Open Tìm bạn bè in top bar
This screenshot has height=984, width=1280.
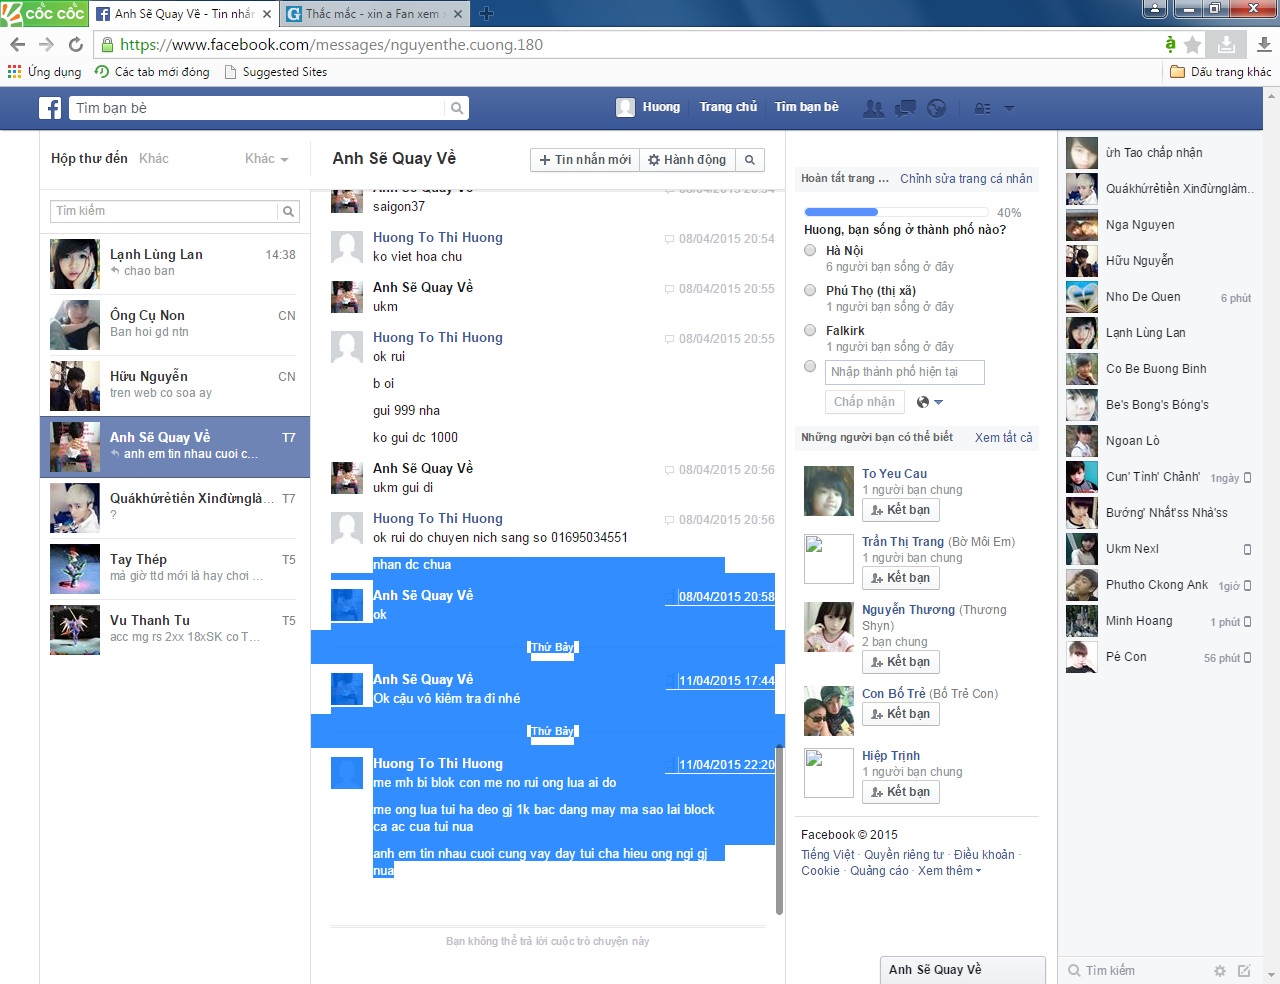(x=806, y=107)
